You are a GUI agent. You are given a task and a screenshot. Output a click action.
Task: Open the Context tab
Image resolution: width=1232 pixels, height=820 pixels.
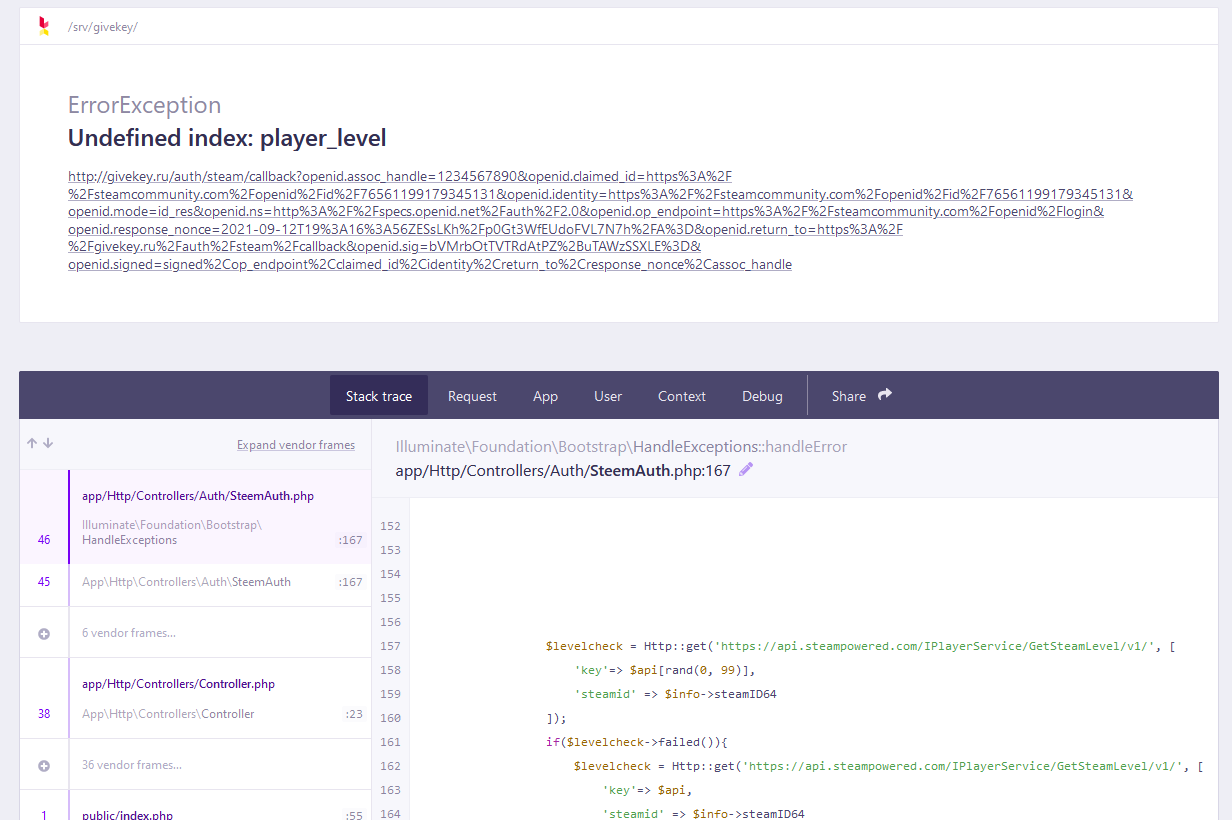pos(682,396)
